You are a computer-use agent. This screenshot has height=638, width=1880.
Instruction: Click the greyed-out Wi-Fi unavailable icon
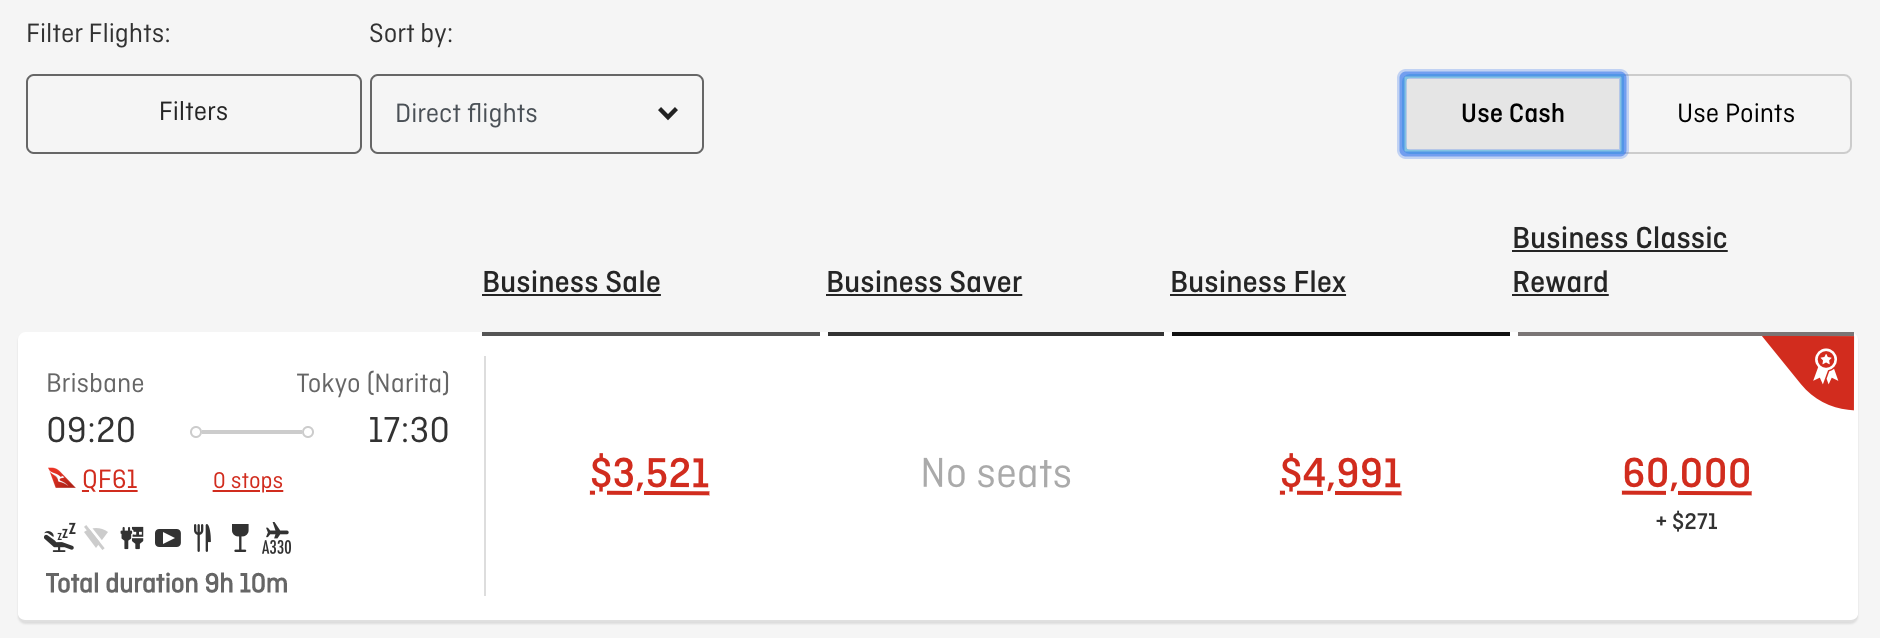[95, 538]
